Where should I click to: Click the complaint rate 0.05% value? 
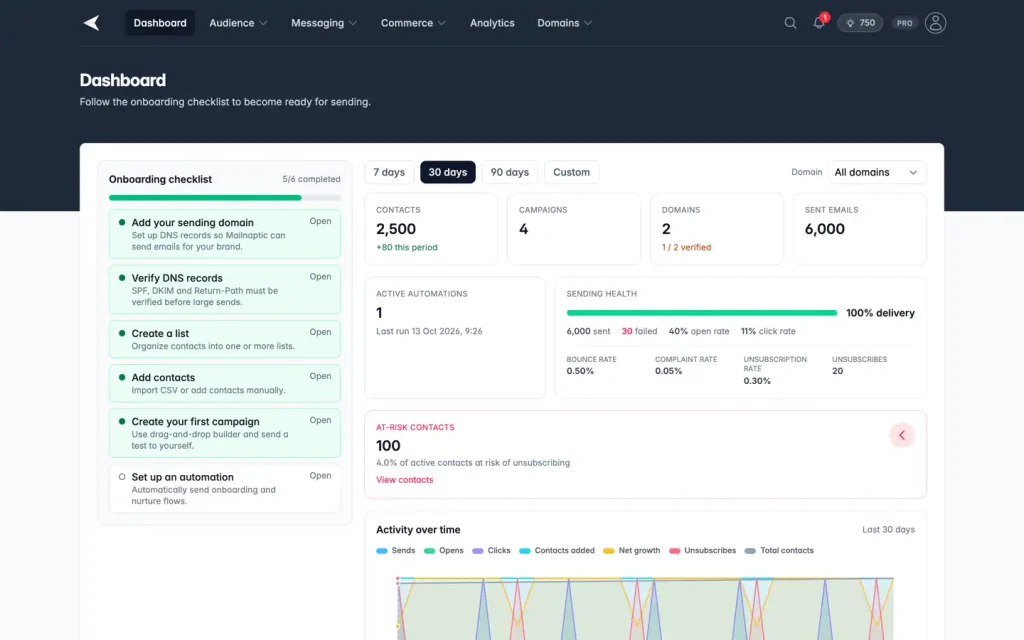coord(669,371)
